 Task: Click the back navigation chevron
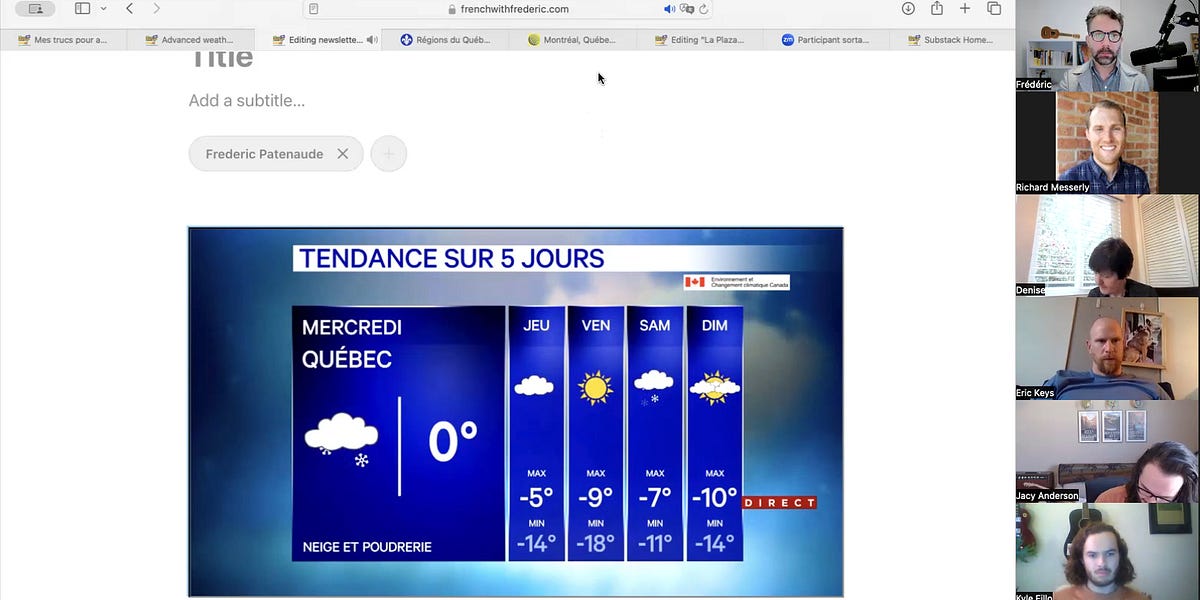[129, 8]
